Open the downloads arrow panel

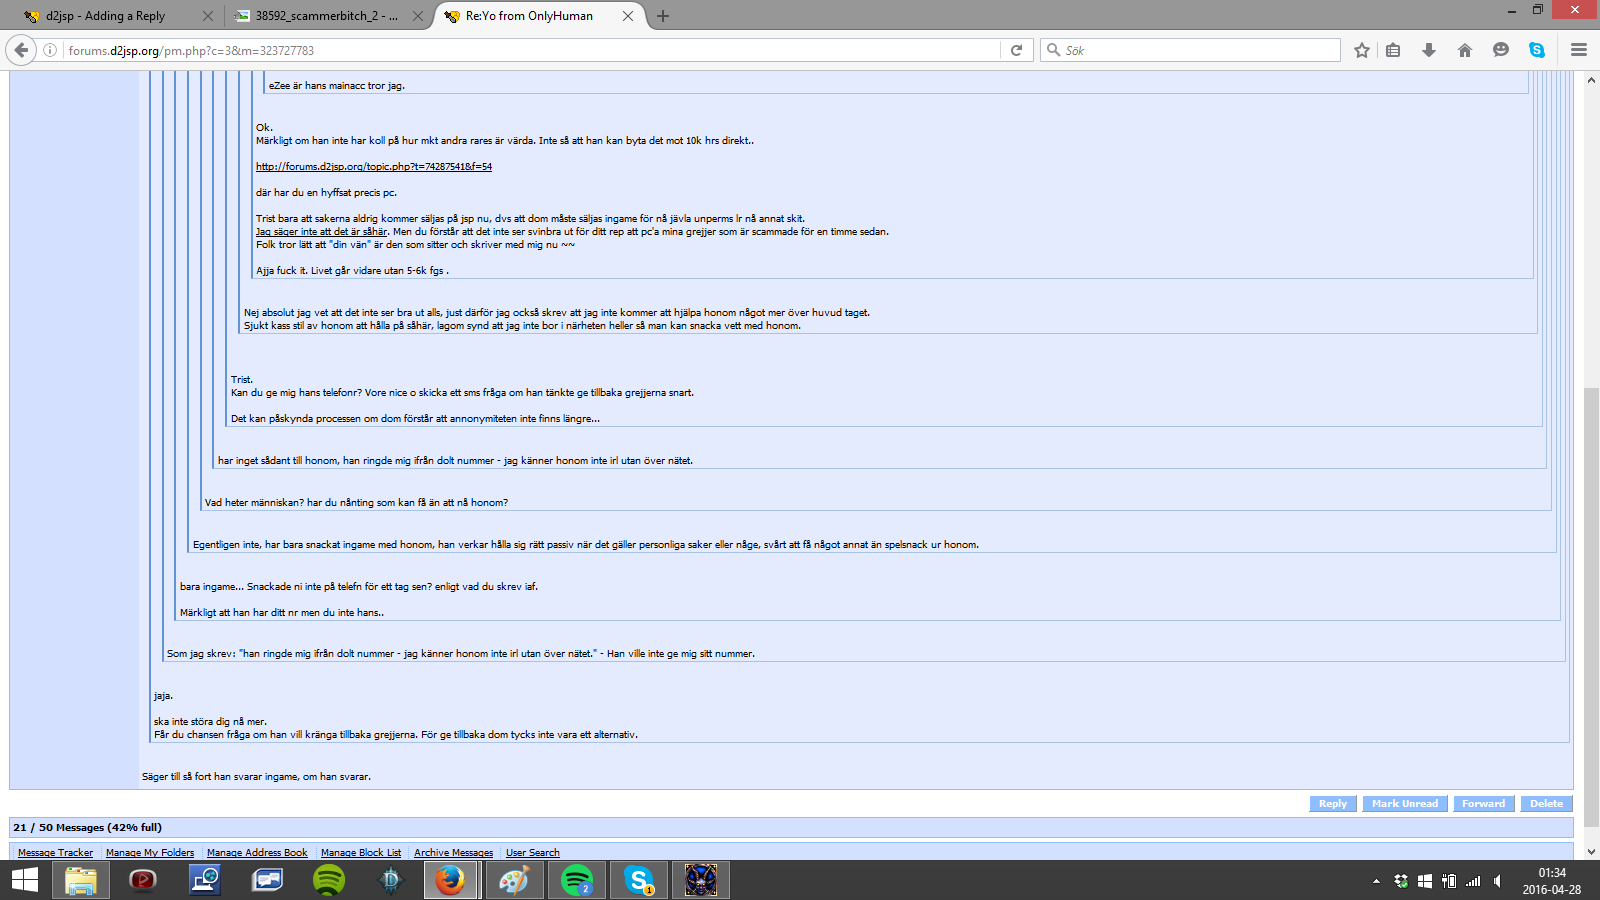[x=1429, y=50]
